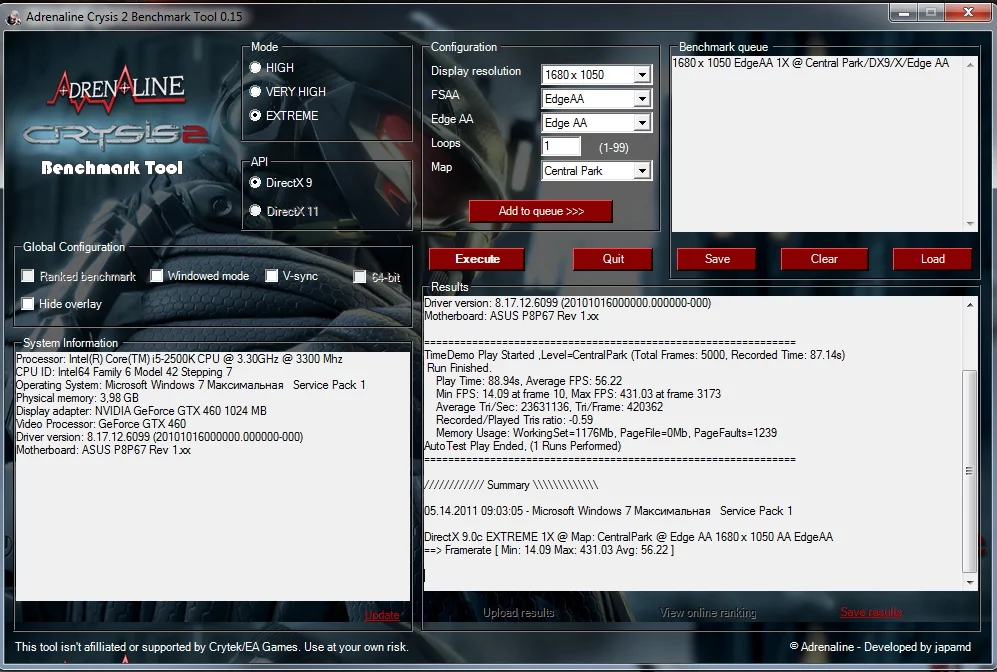Click the Benchmark queue scroll up arrow
997x672 pixels.
(x=970, y=64)
